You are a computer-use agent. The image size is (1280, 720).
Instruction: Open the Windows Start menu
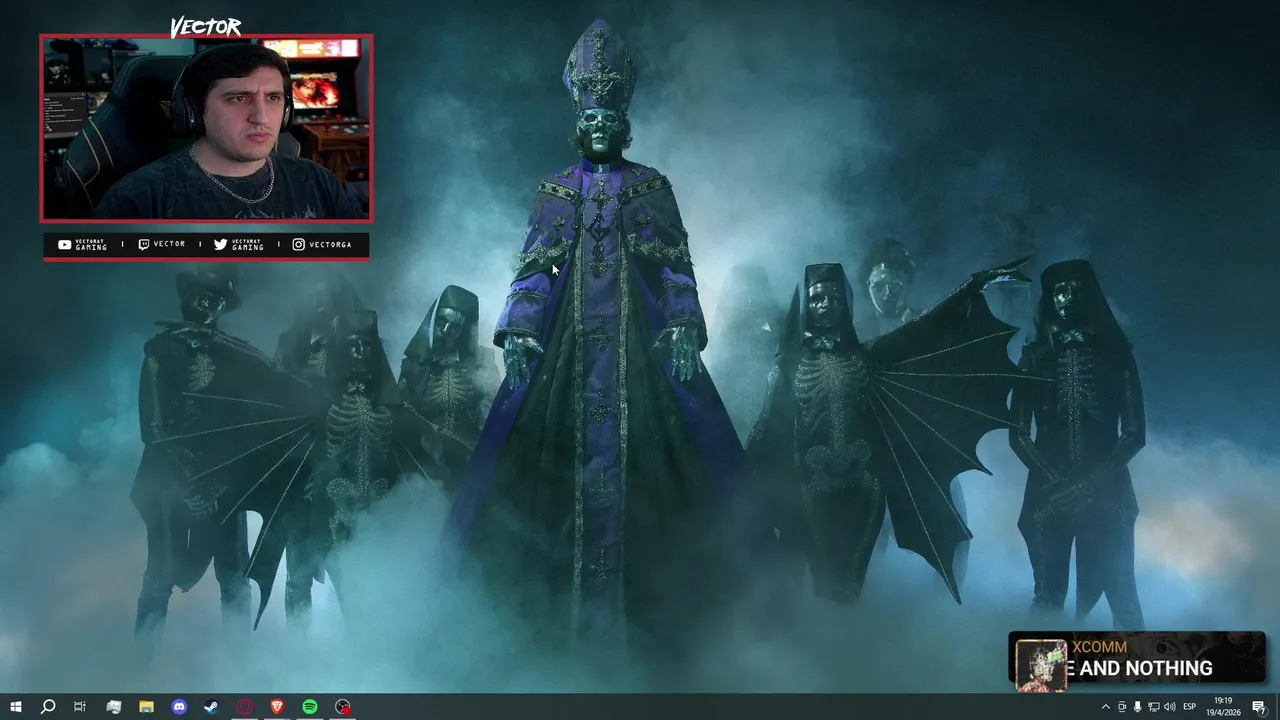click(15, 707)
